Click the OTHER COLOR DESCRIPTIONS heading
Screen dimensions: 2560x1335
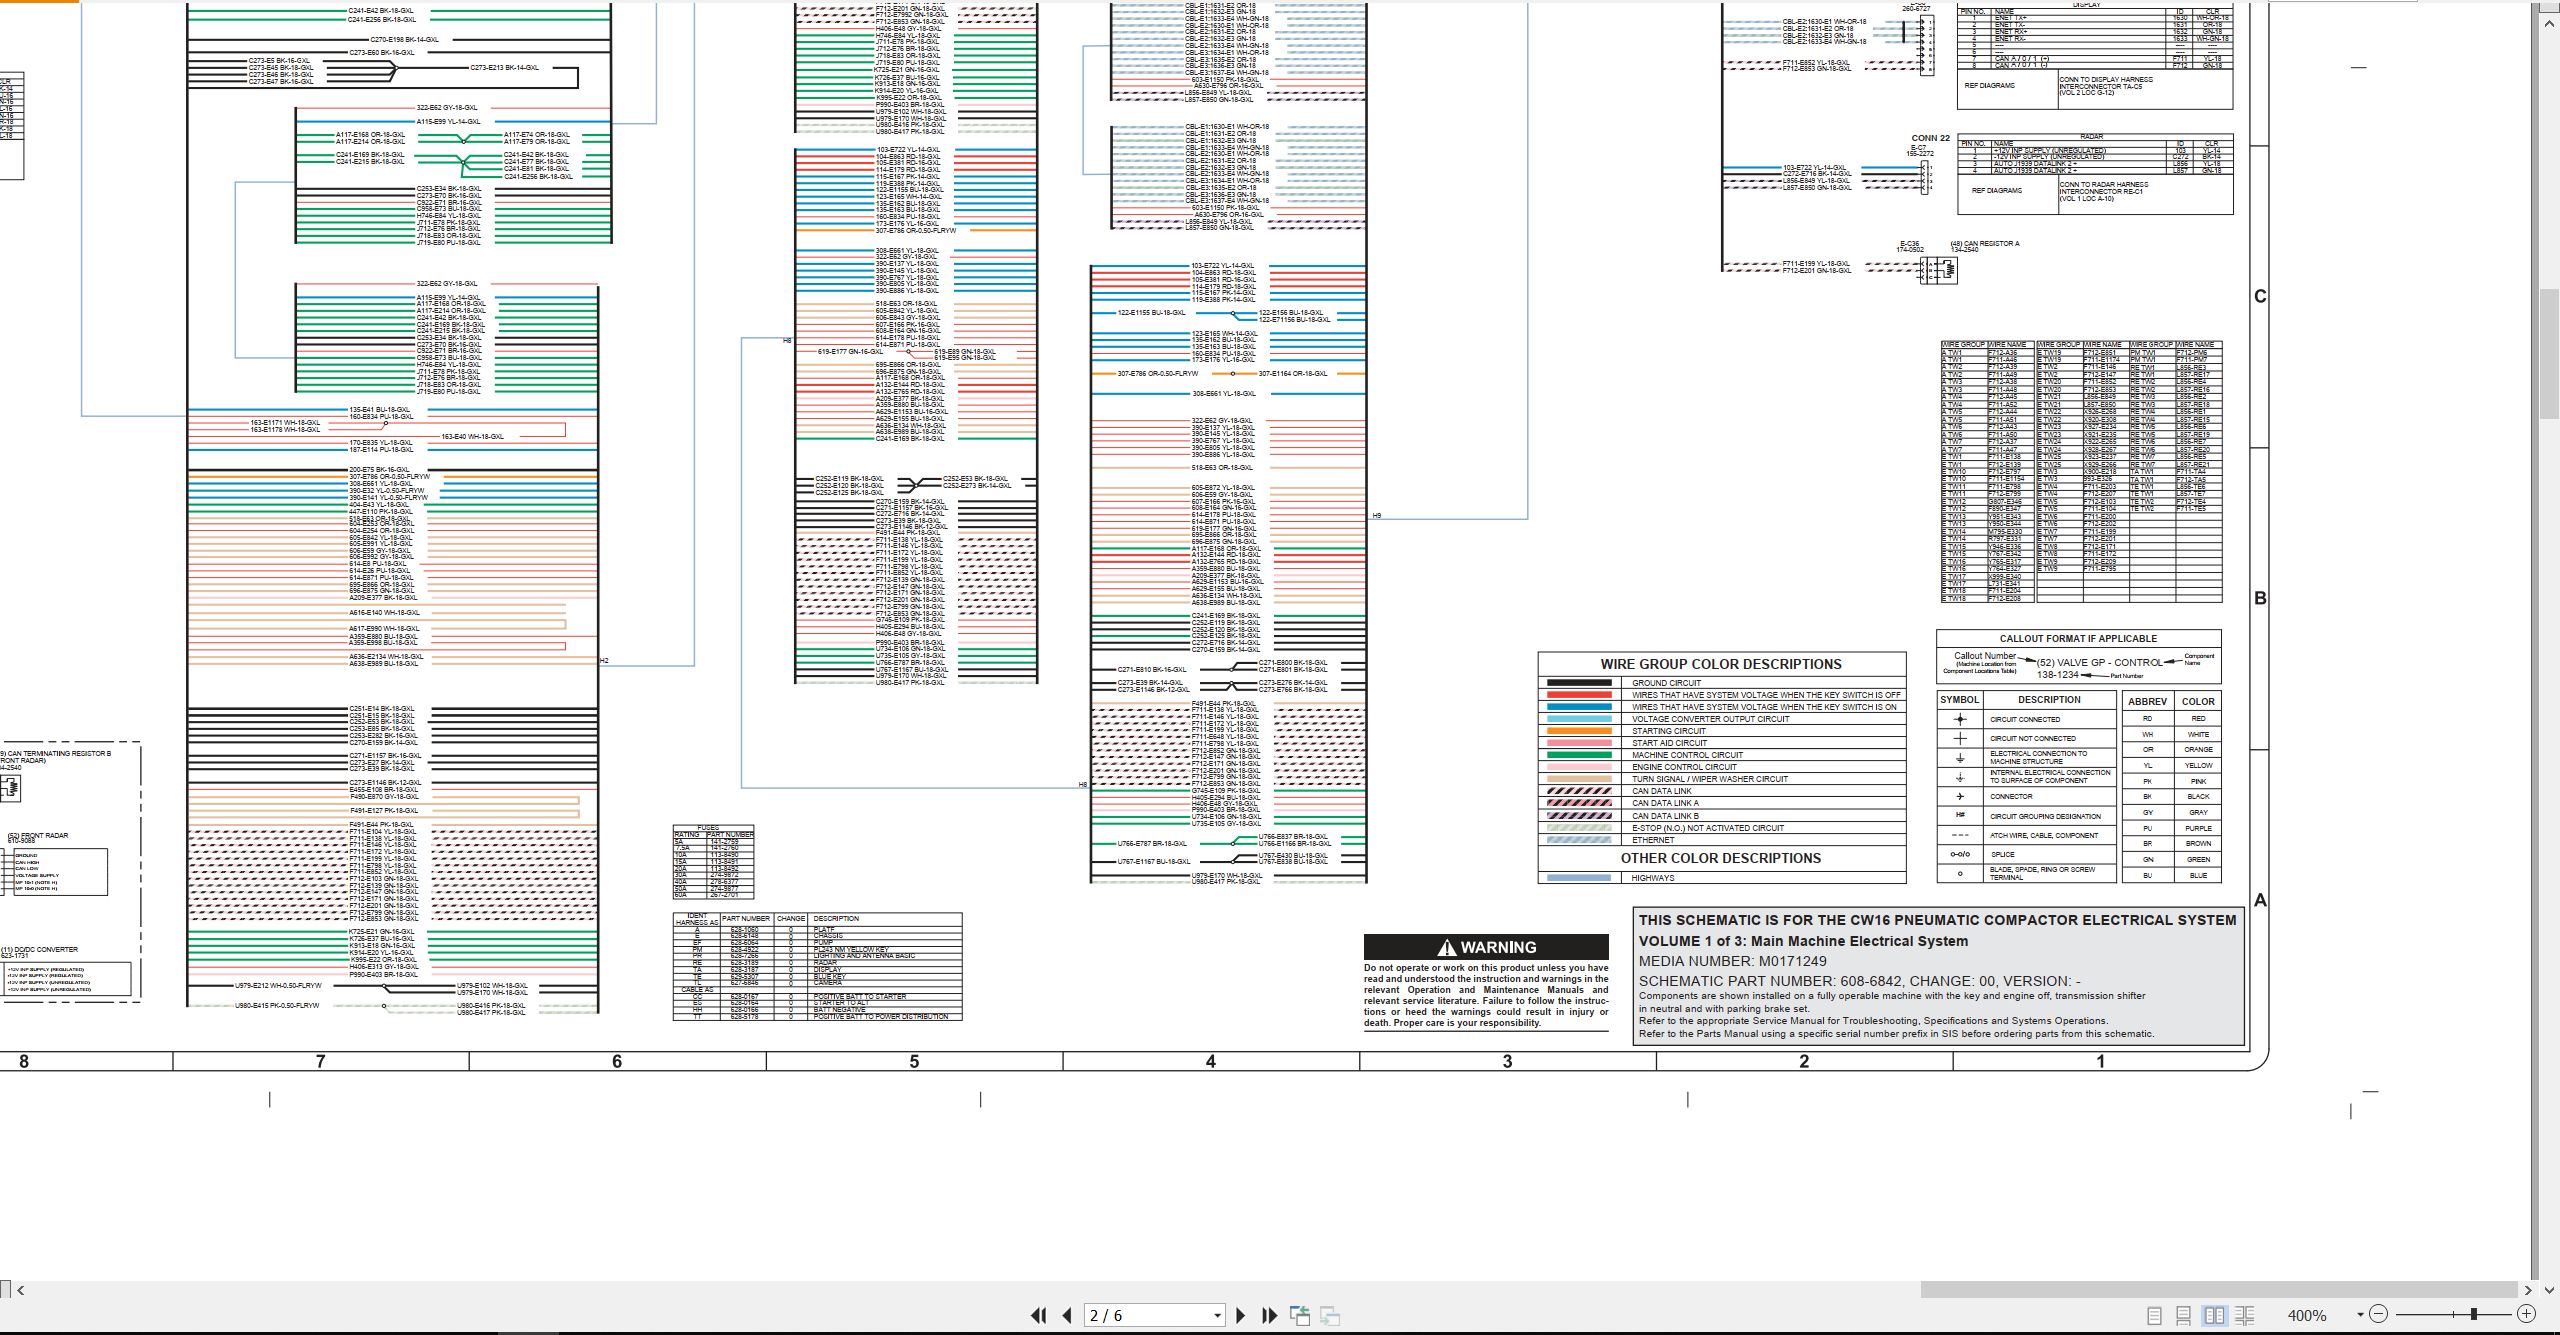[1721, 858]
